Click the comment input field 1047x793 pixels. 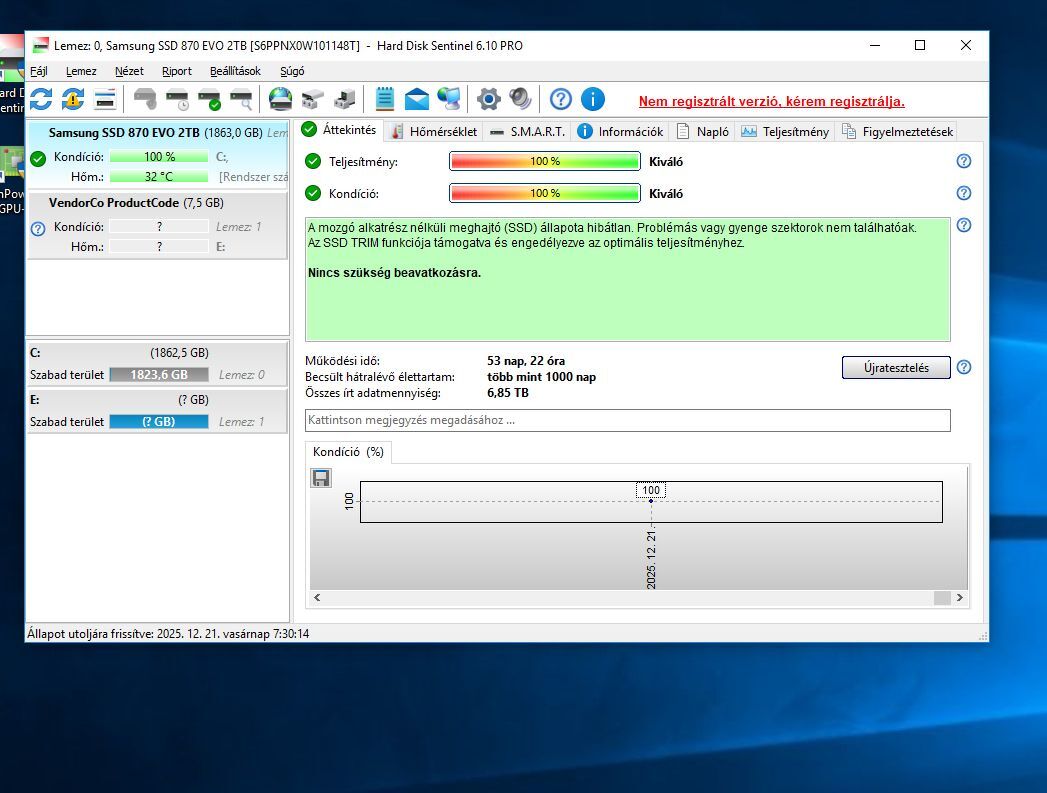627,420
